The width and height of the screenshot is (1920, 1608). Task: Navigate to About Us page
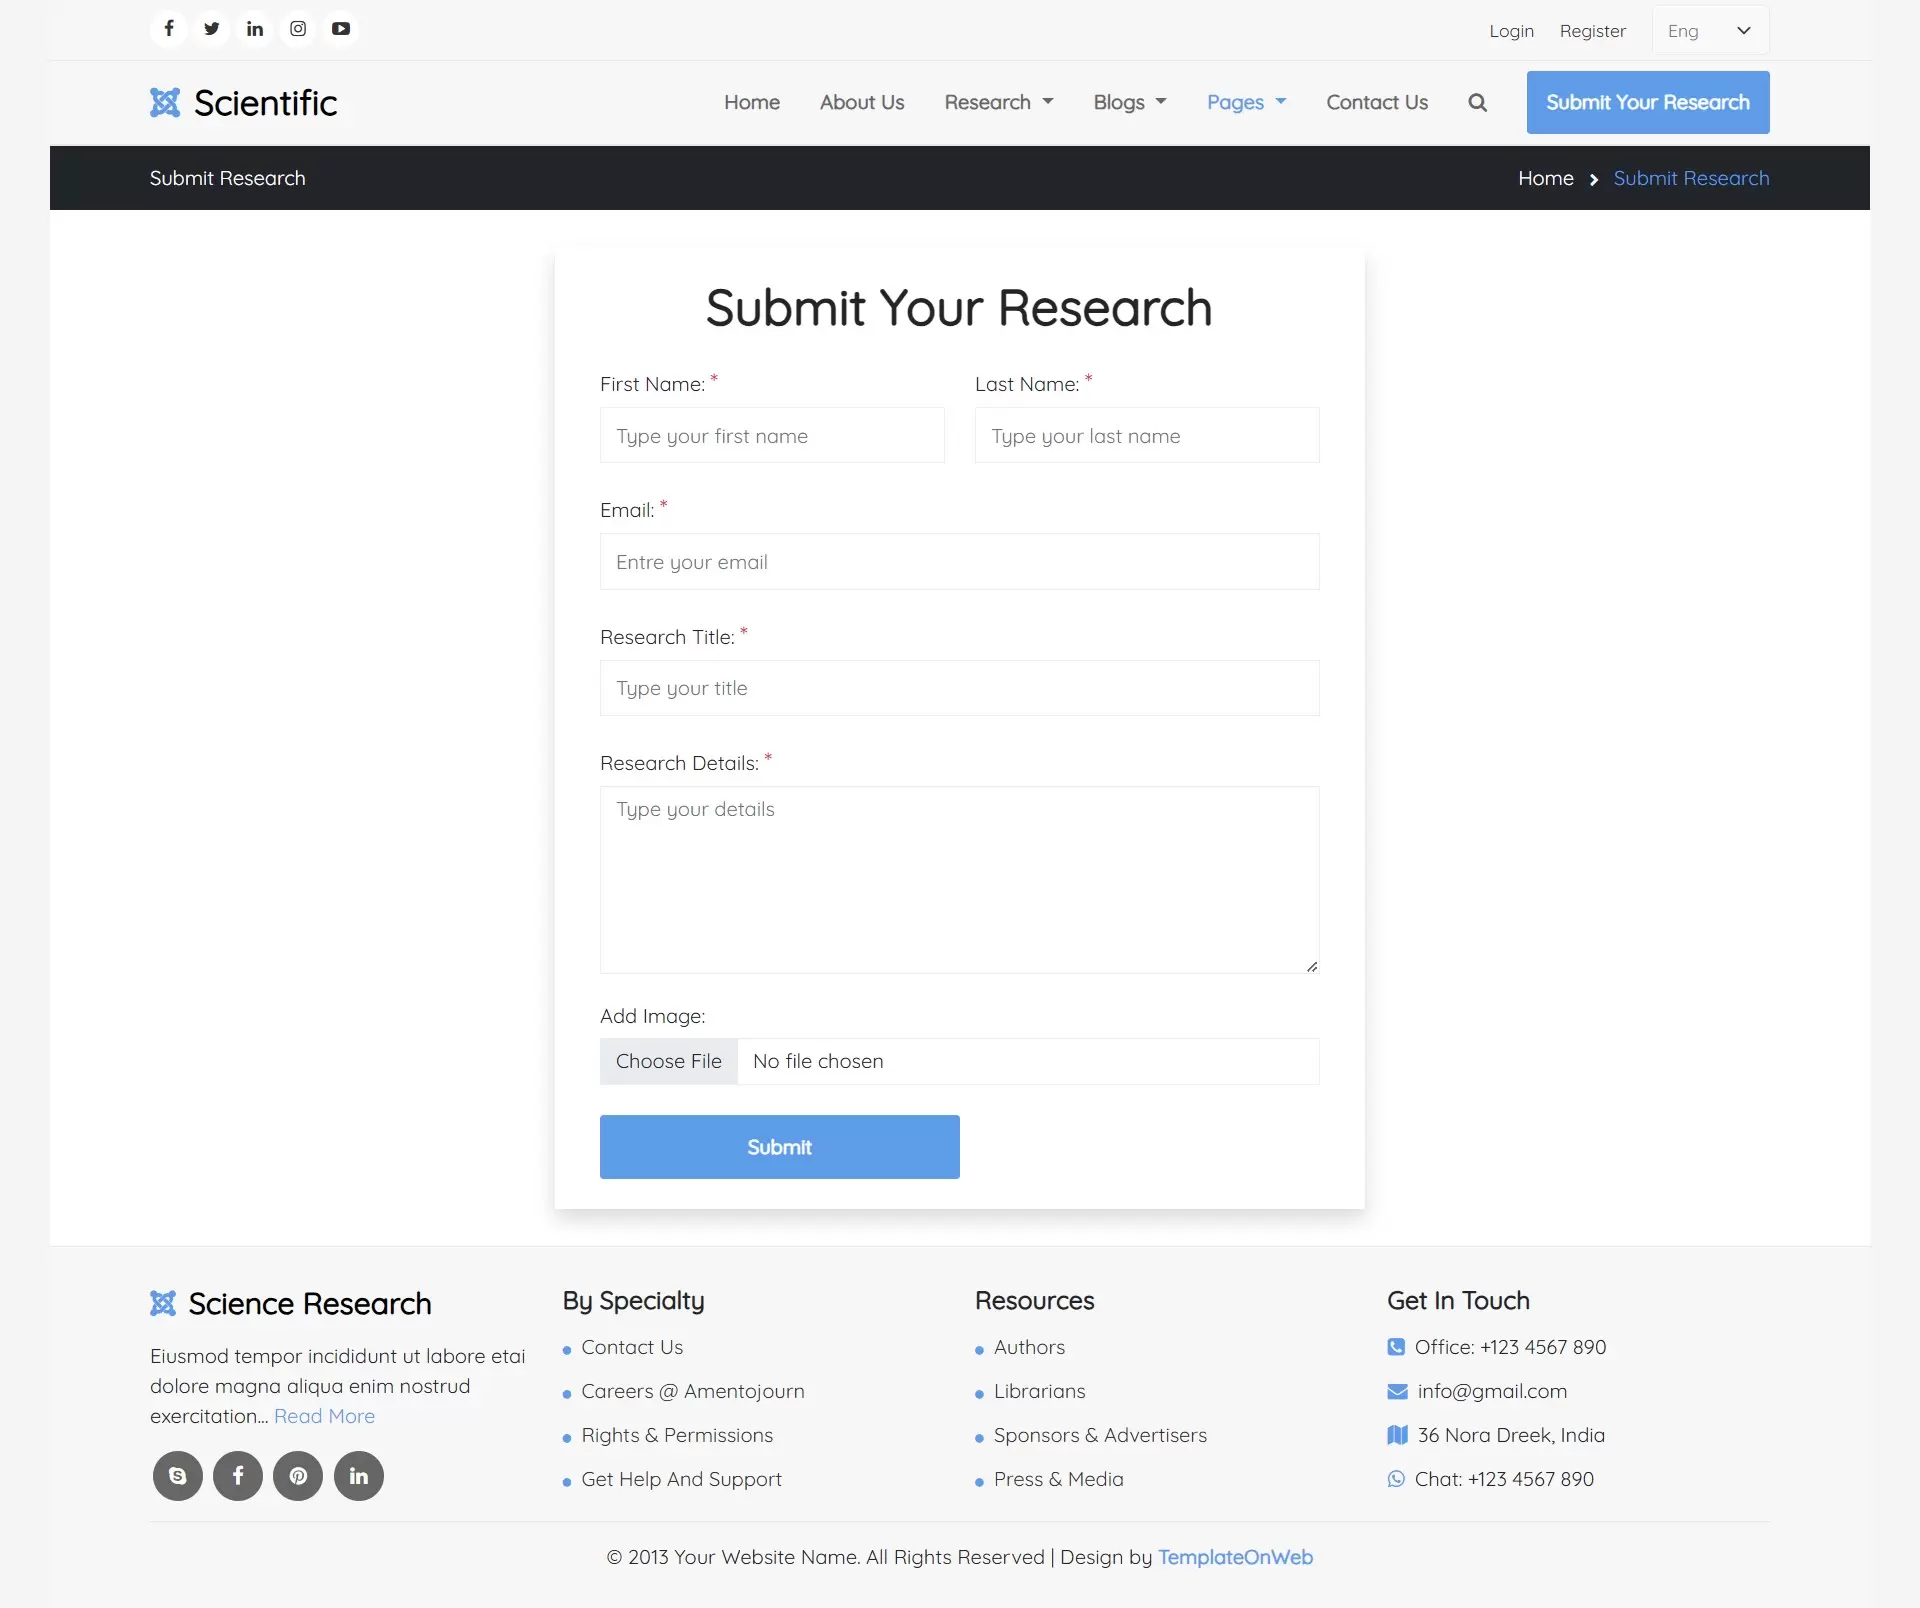tap(862, 102)
